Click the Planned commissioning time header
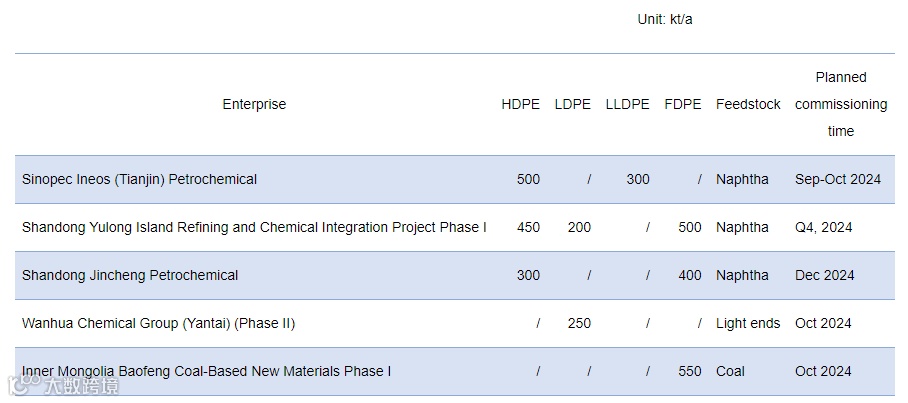The width and height of the screenshot is (908, 403). (x=841, y=104)
